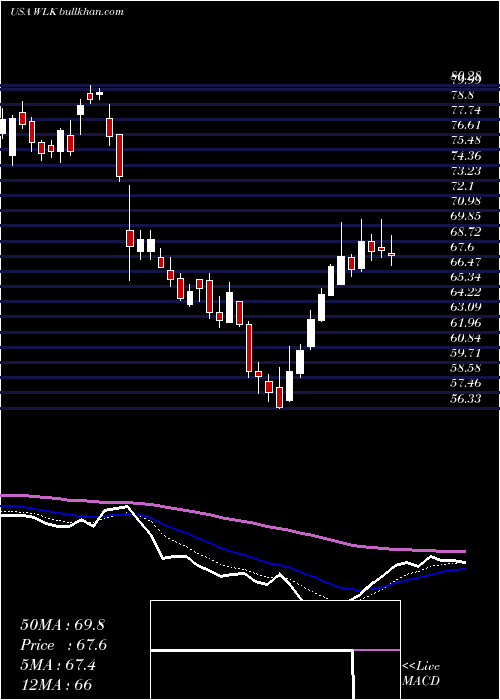500x700 pixels.
Task: Click the 50MA : 69.8 readout
Action: pos(62,625)
